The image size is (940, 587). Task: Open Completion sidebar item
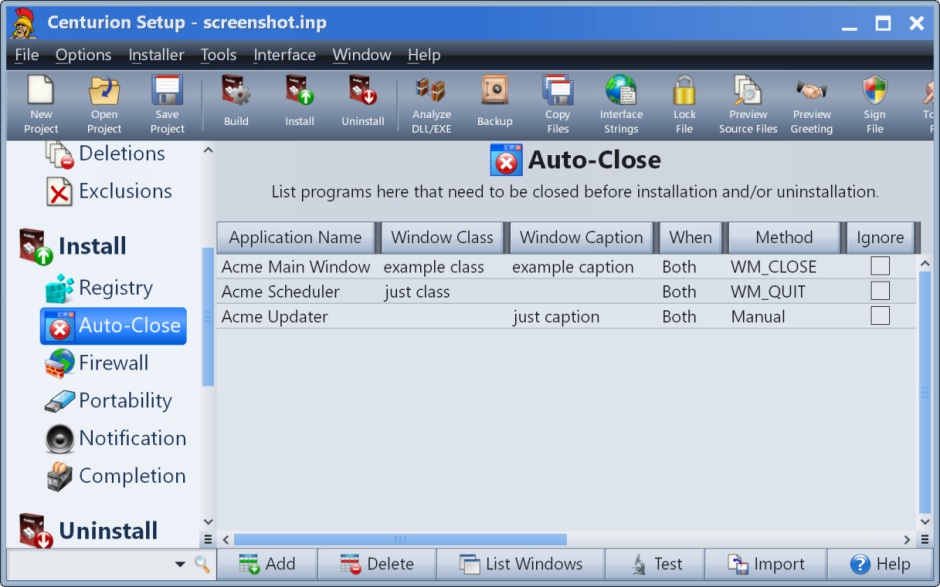click(x=116, y=476)
